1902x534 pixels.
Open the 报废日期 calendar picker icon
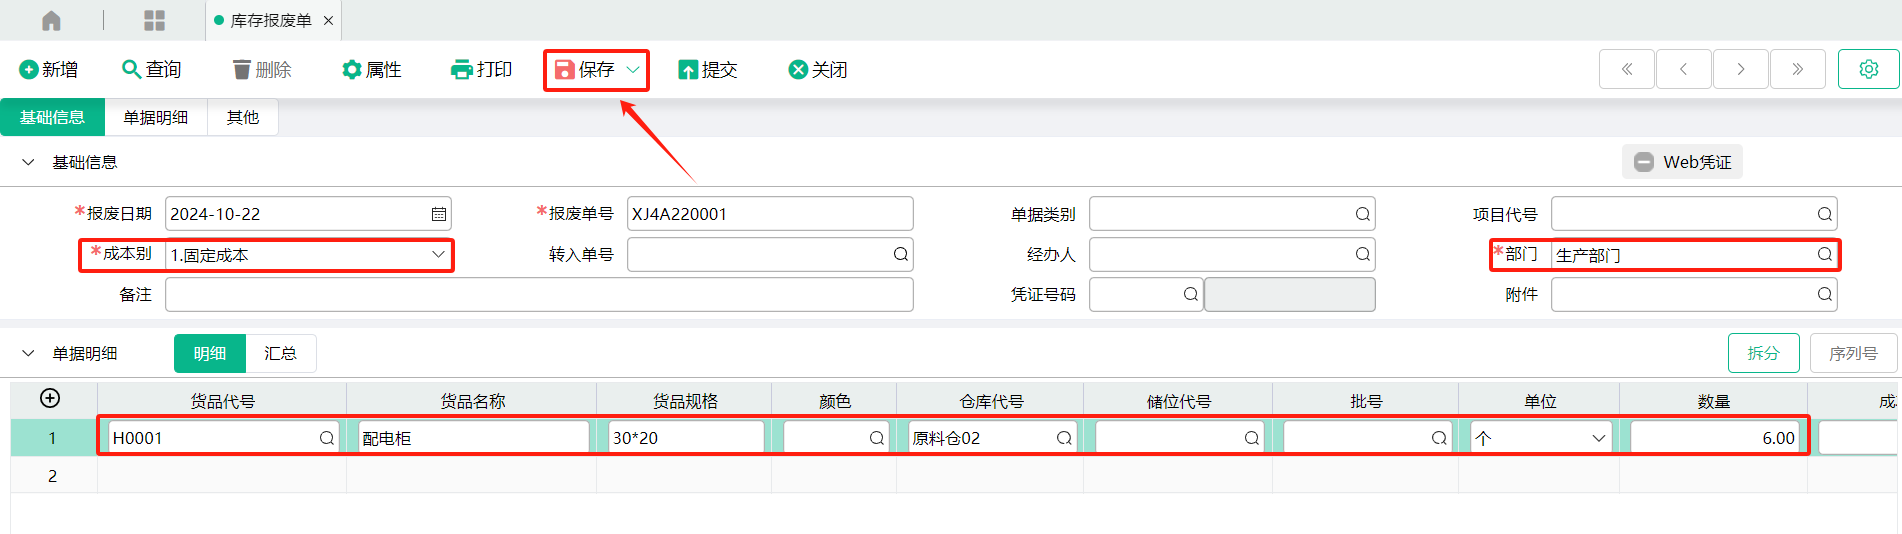(438, 214)
